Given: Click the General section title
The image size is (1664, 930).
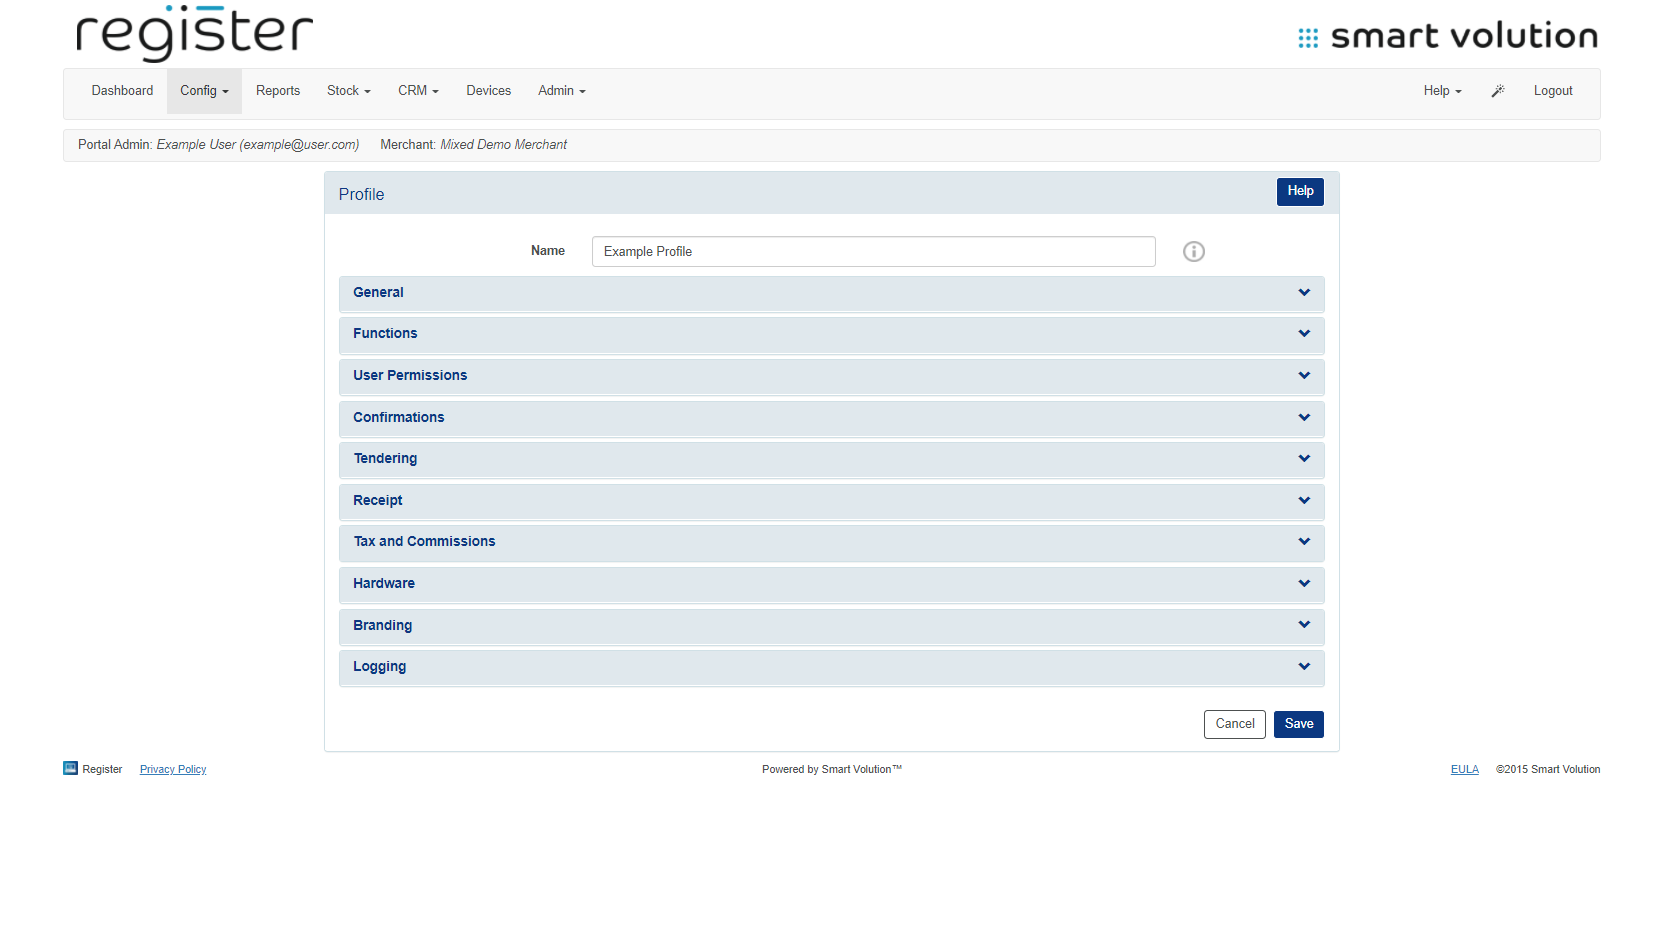Looking at the screenshot, I should tap(378, 293).
